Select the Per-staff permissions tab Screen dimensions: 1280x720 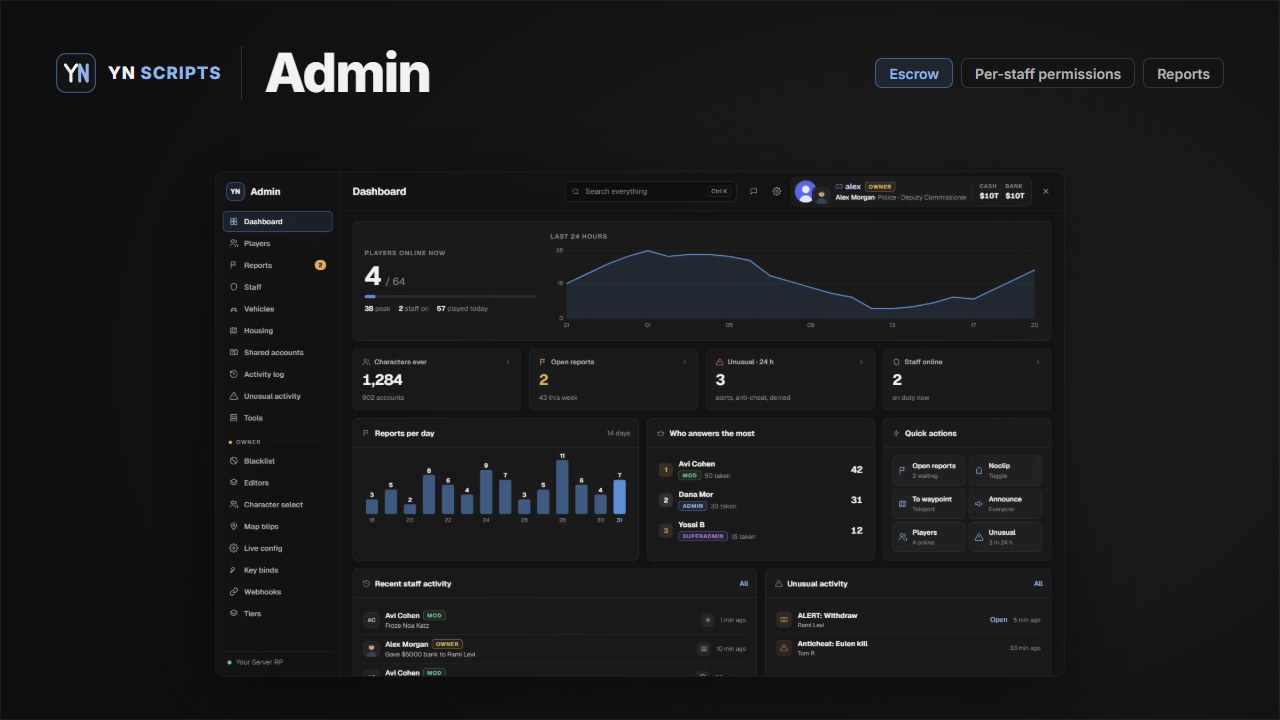click(x=1048, y=73)
